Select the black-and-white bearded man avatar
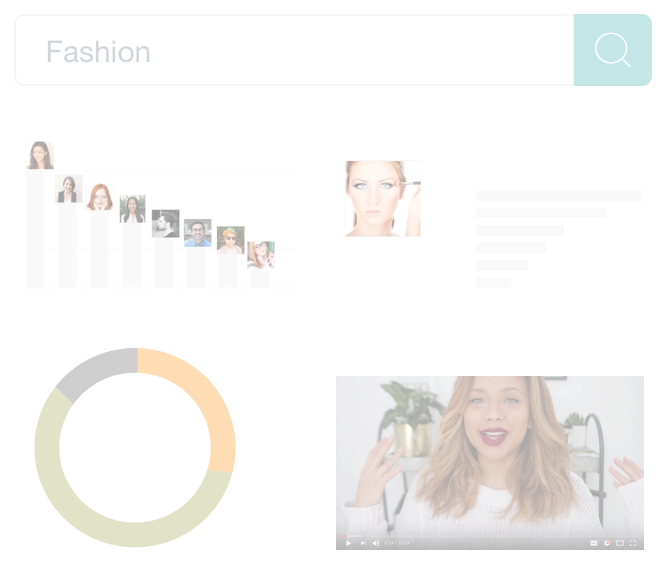Screen dimensions: 672x568 coord(165,223)
